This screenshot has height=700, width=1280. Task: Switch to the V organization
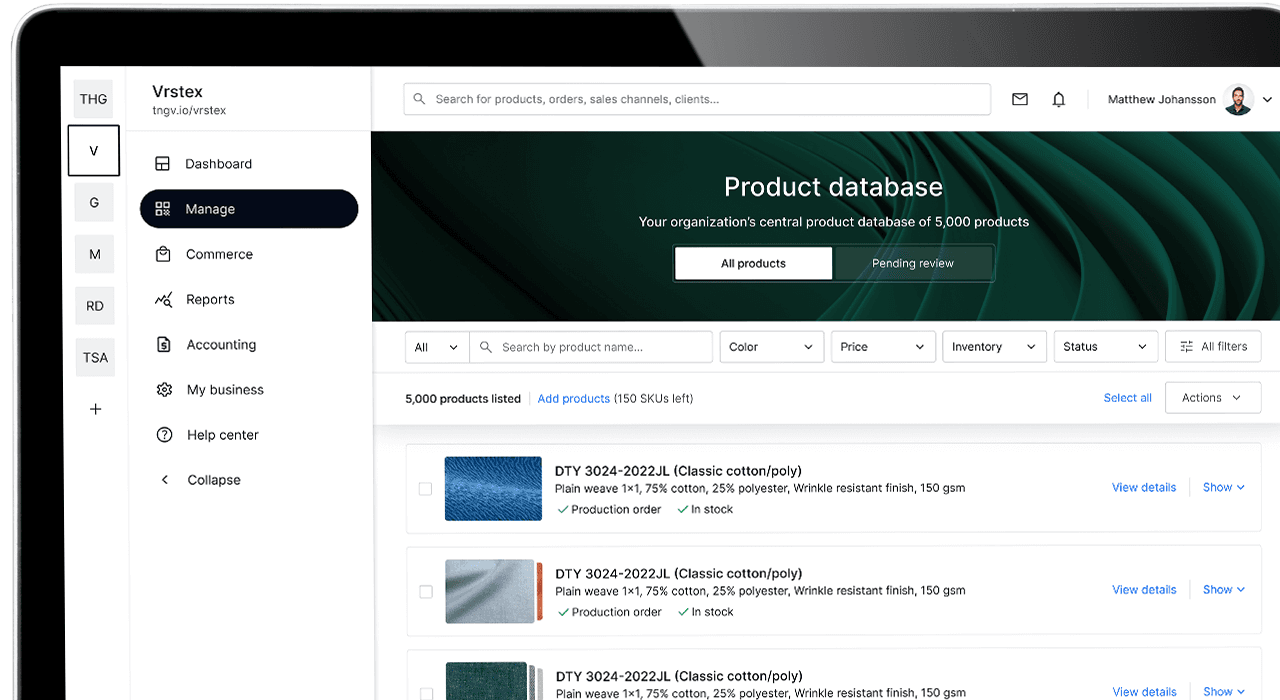tap(94, 151)
